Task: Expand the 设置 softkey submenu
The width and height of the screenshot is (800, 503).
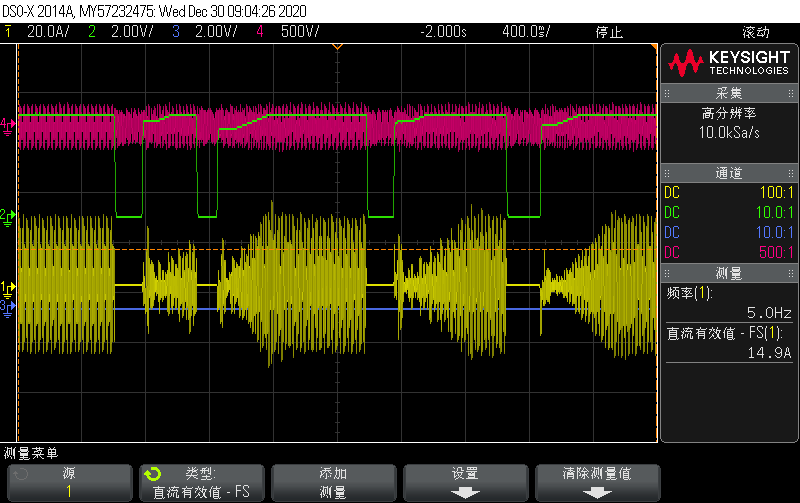Action: click(464, 482)
